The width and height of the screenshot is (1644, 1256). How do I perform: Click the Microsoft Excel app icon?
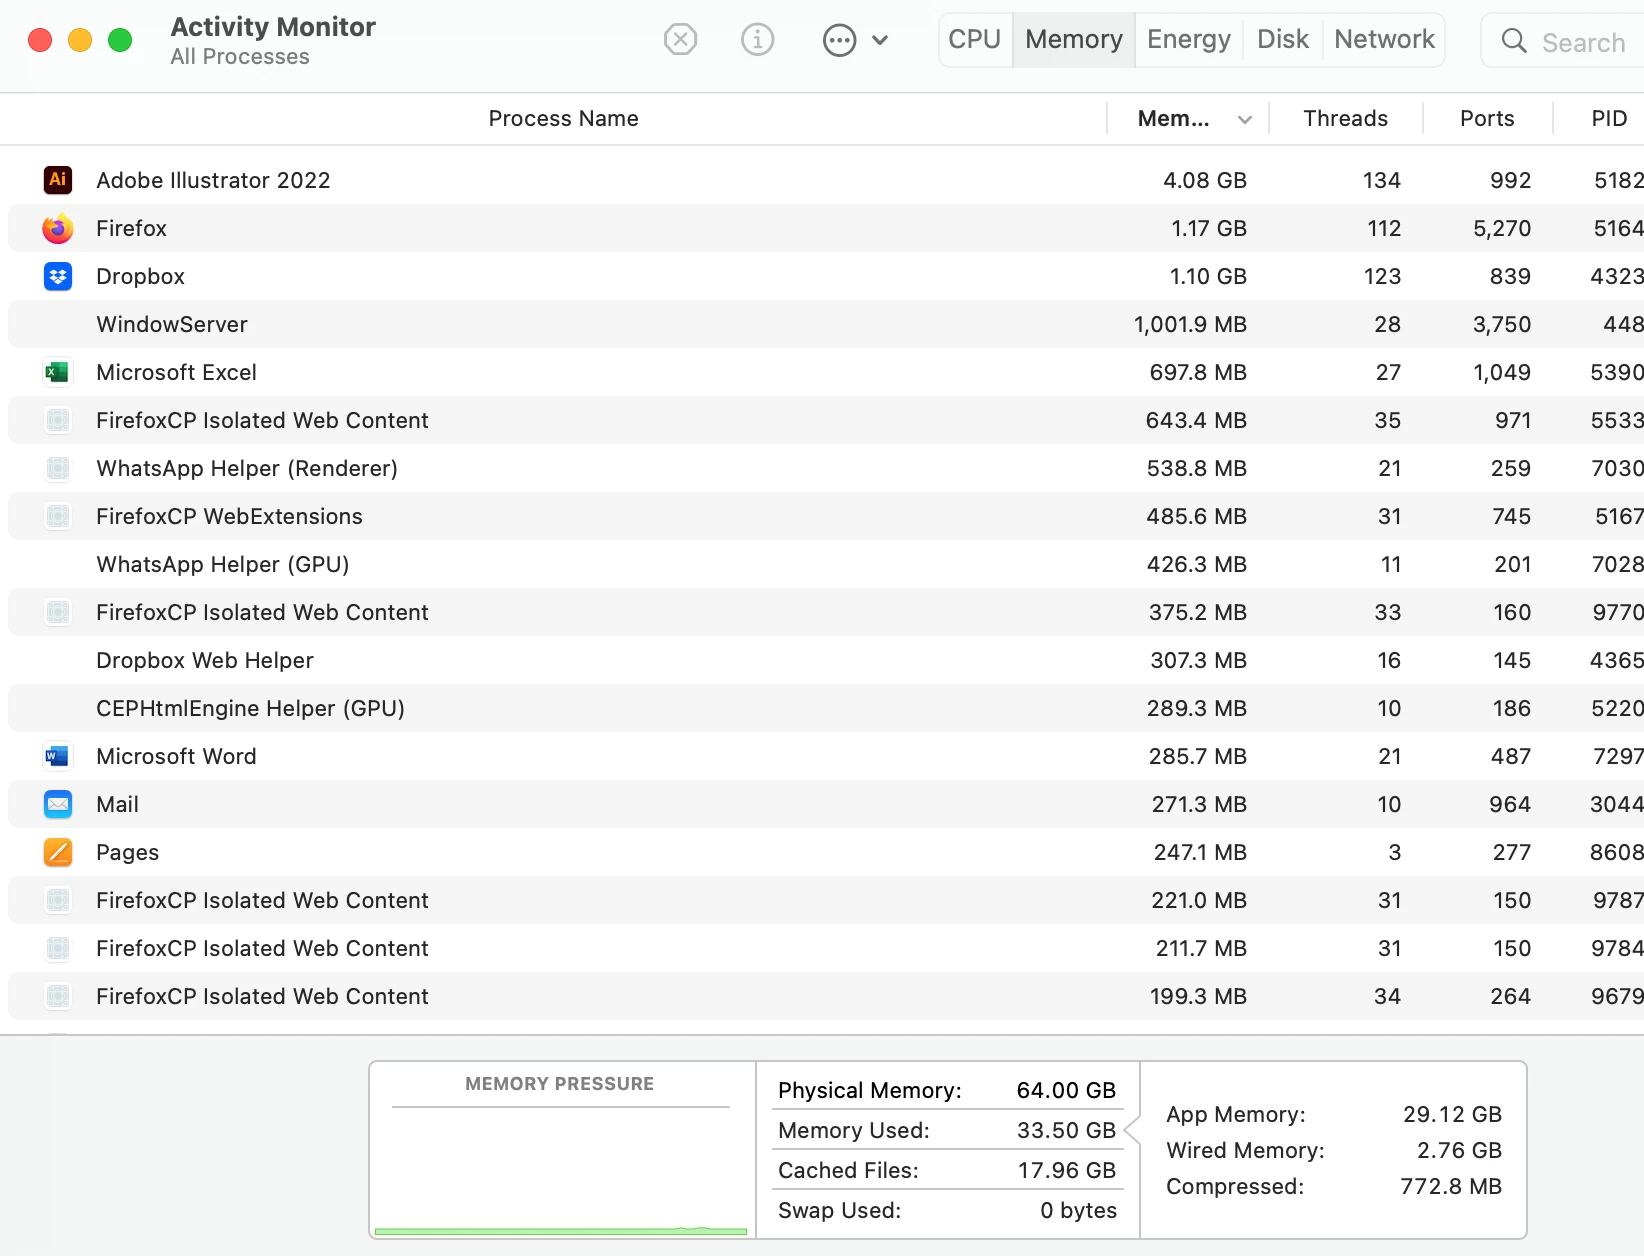(x=58, y=372)
